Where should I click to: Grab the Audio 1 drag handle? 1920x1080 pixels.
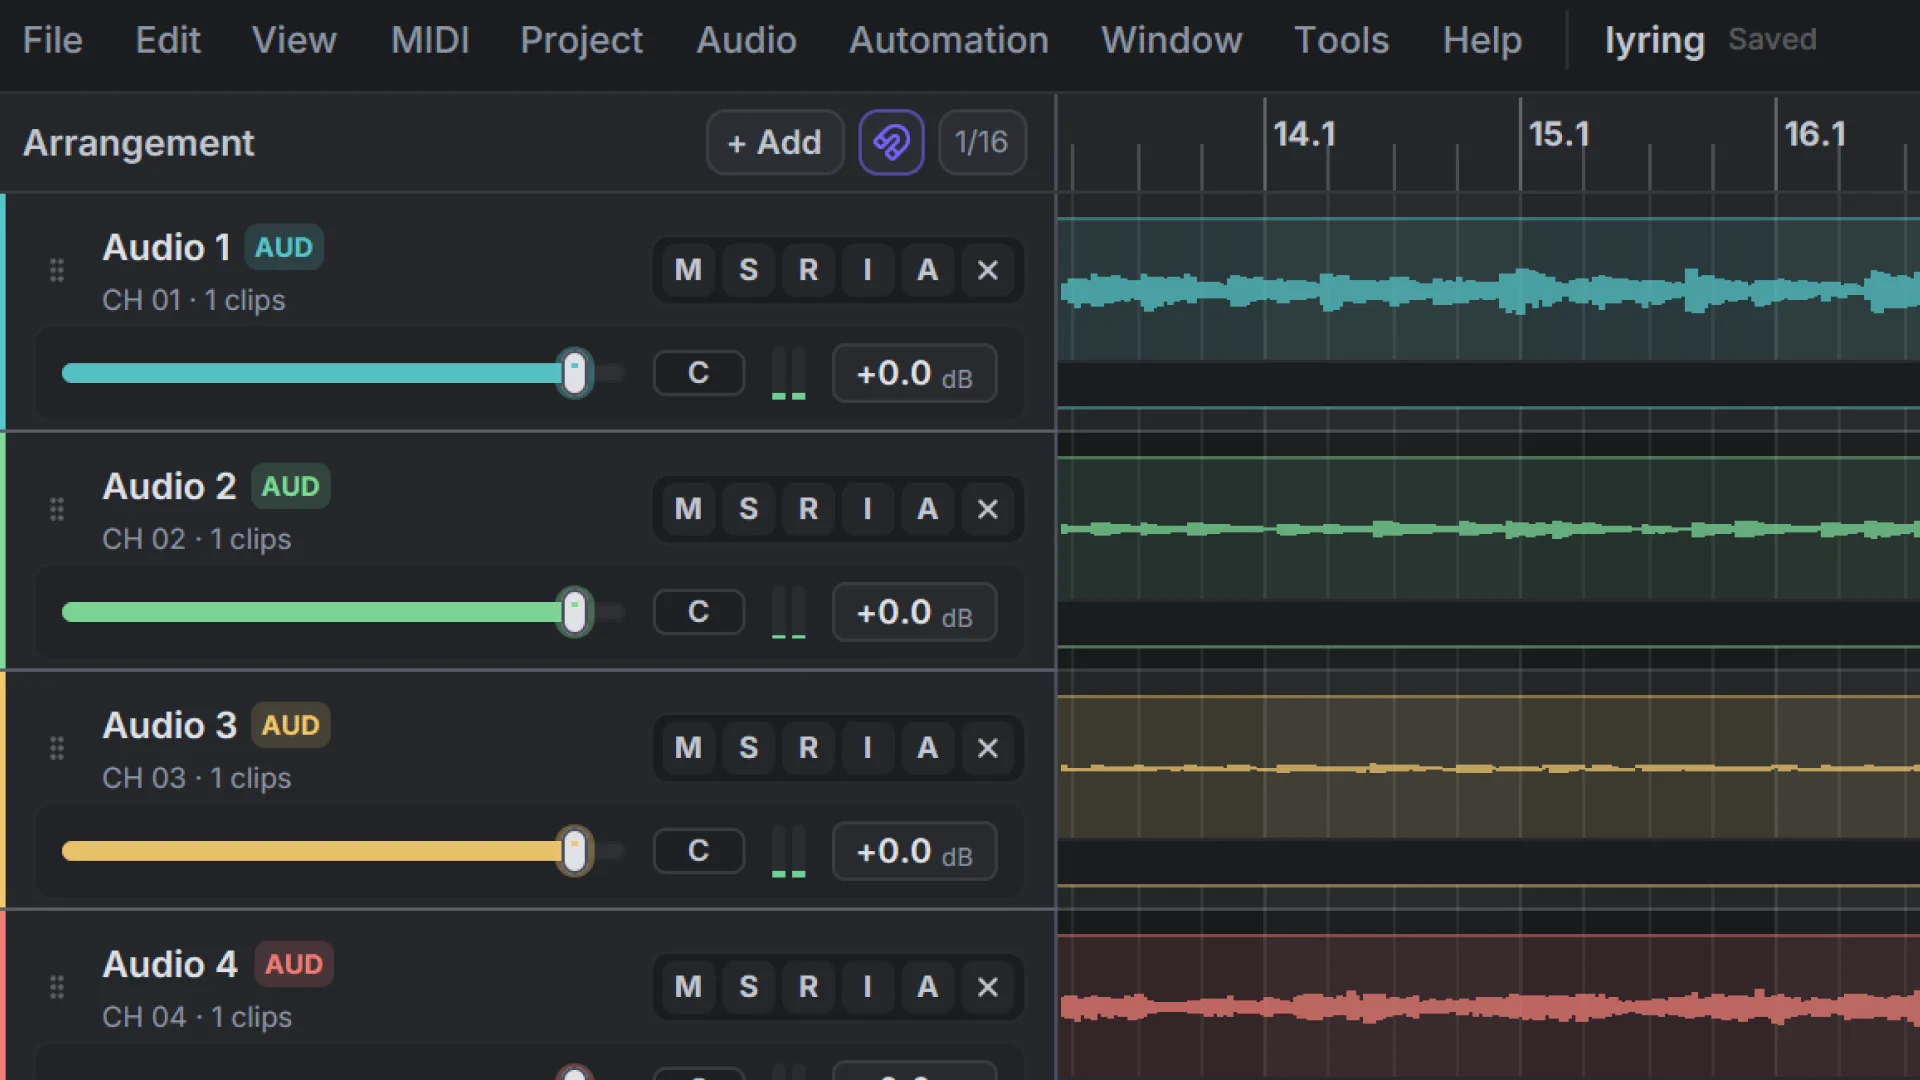[x=57, y=270]
